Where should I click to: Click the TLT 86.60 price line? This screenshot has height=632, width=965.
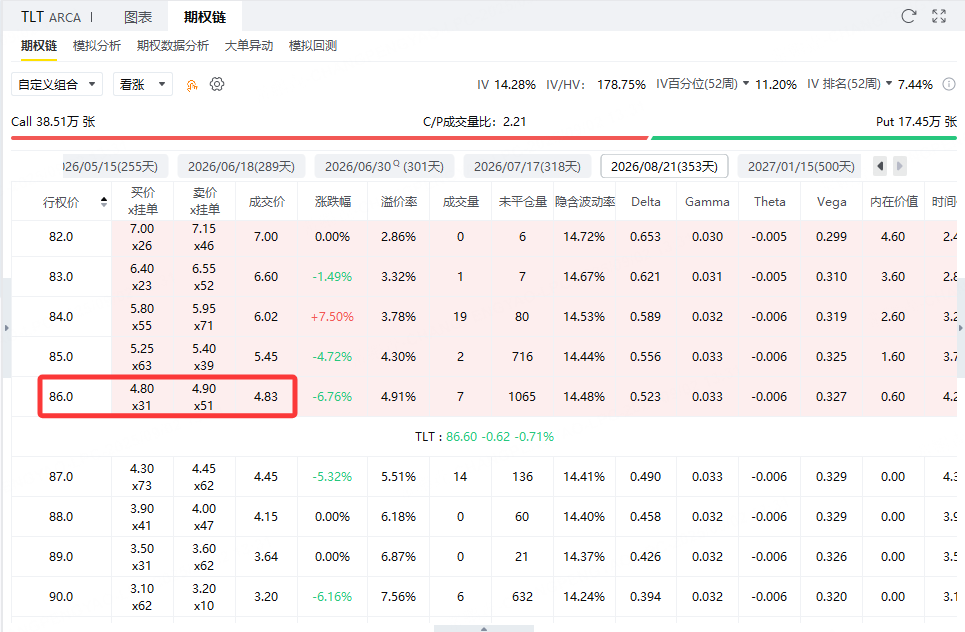(484, 437)
